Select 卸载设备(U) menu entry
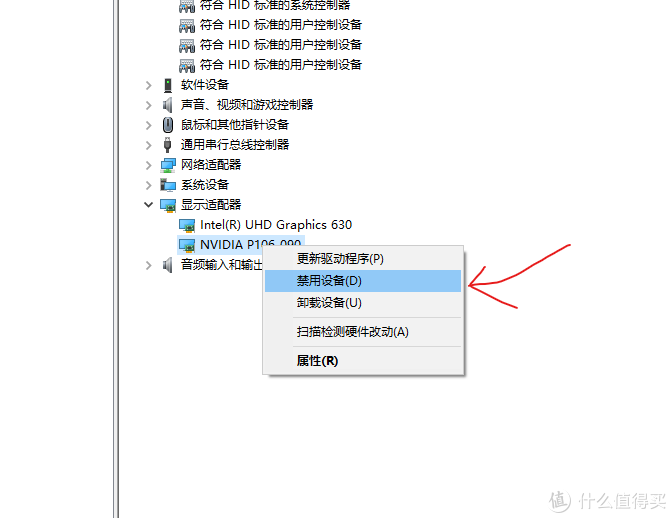 point(363,303)
